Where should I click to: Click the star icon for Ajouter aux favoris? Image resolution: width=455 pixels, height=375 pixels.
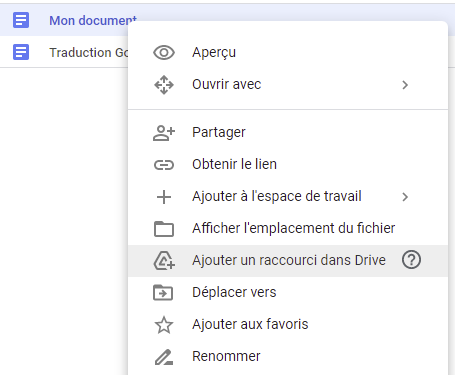[164, 325]
